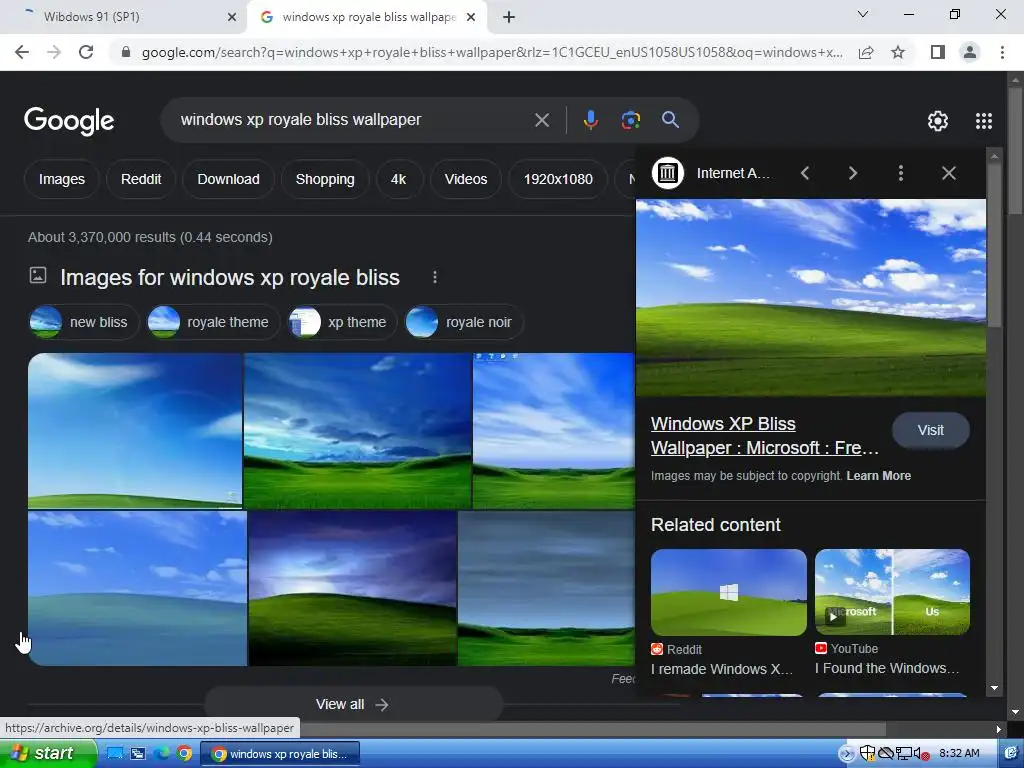
Task: Click the share page icon in address bar
Action: [x=866, y=52]
